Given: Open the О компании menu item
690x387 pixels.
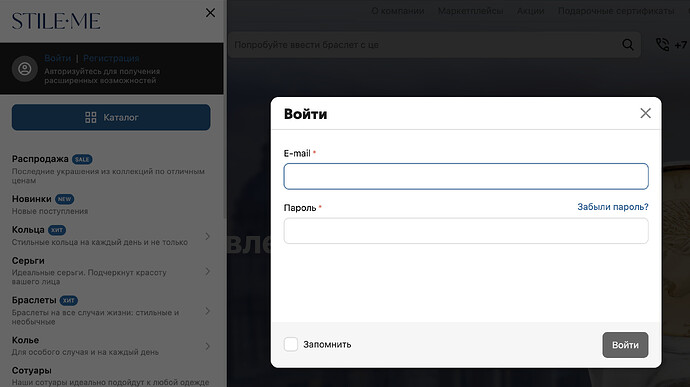Looking at the screenshot, I should click(x=398, y=11).
